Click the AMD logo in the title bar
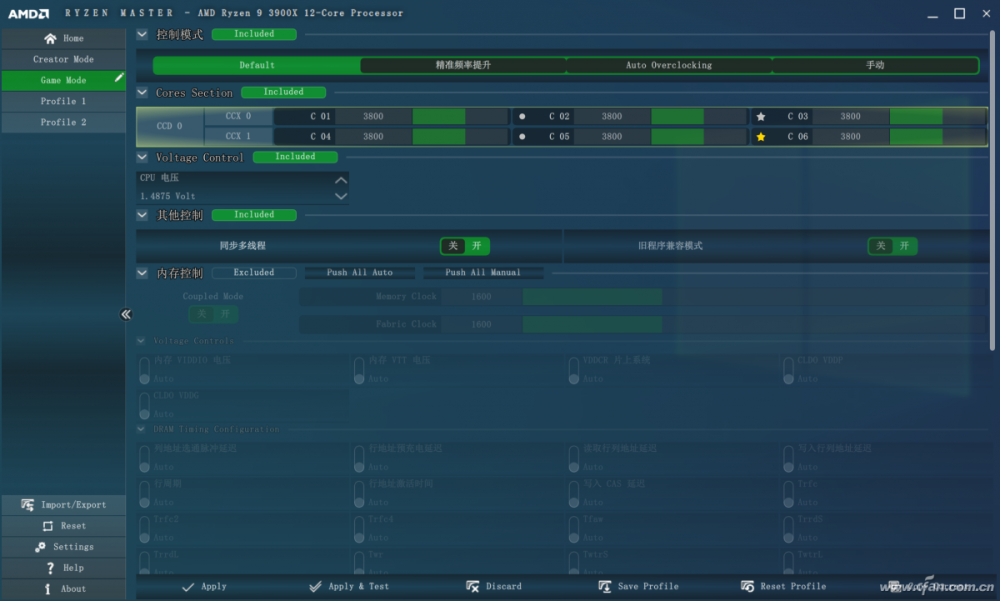The height and width of the screenshot is (601, 1000). coord(28,13)
